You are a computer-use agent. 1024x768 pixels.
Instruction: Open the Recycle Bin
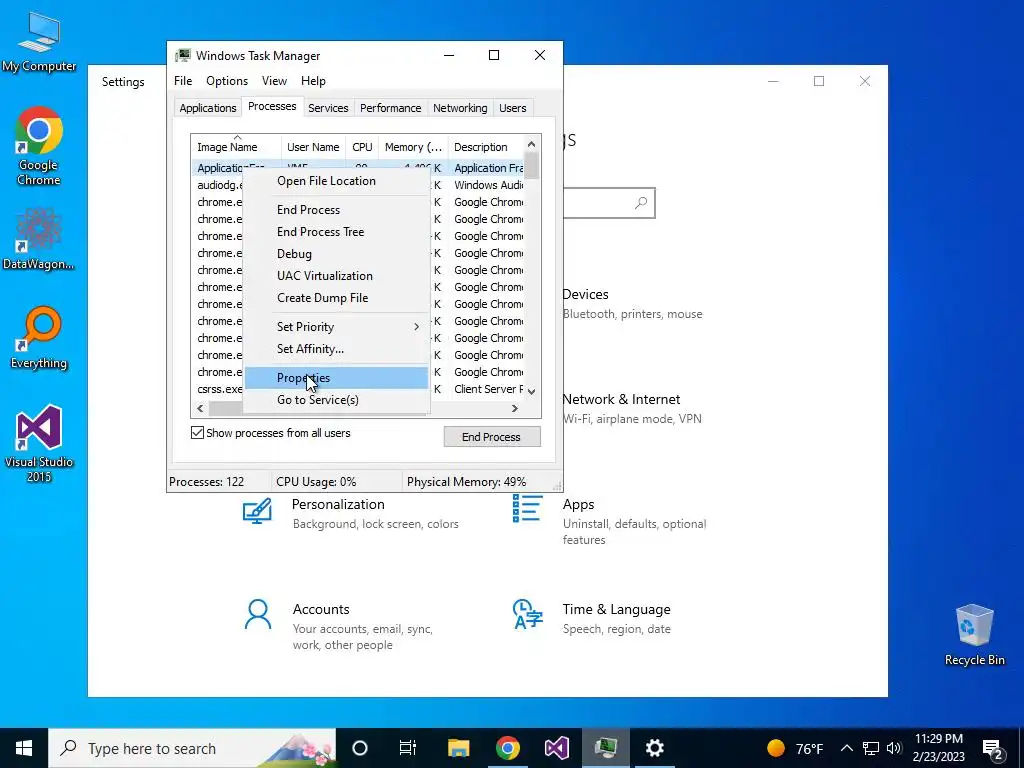(x=974, y=634)
